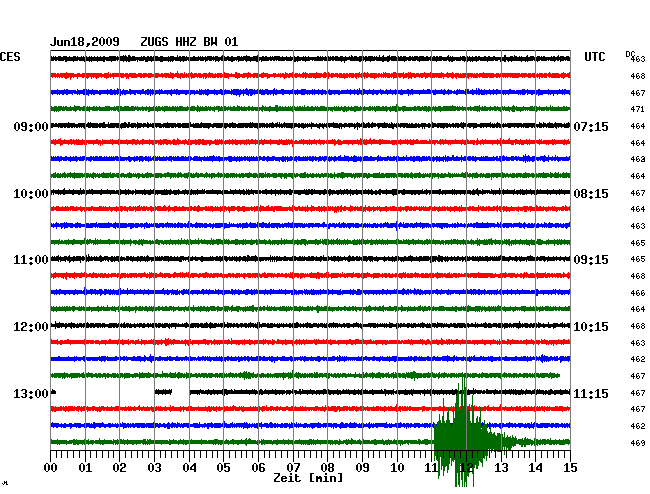Select DC value '468' beside the 10:15 row

(638, 326)
